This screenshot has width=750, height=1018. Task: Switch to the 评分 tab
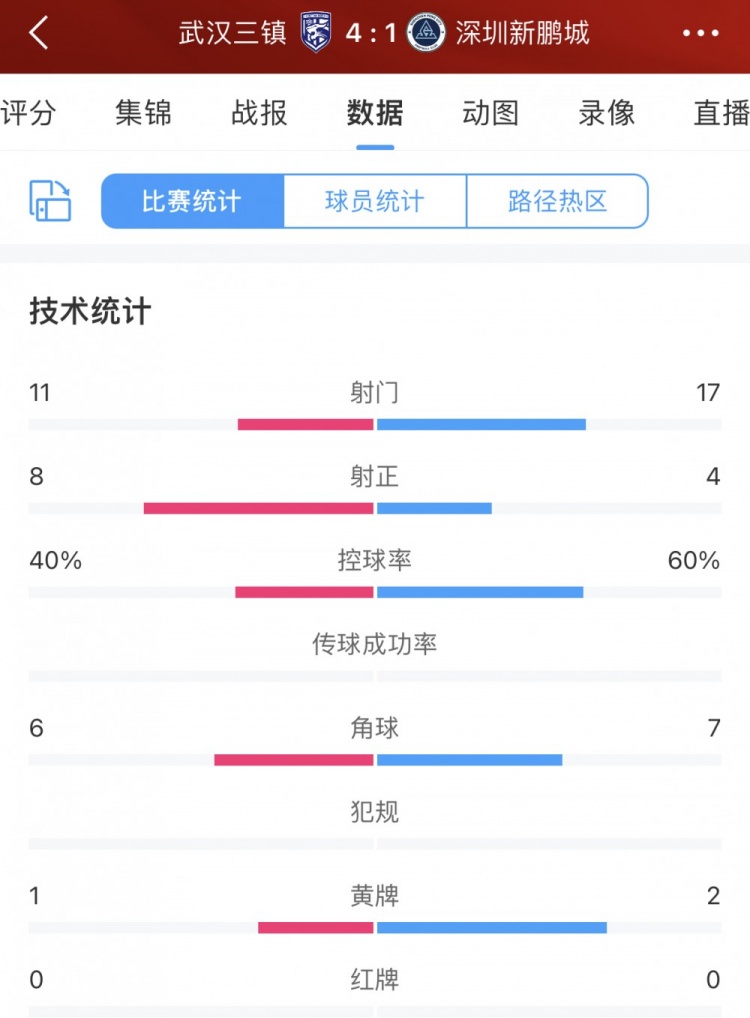click(28, 113)
